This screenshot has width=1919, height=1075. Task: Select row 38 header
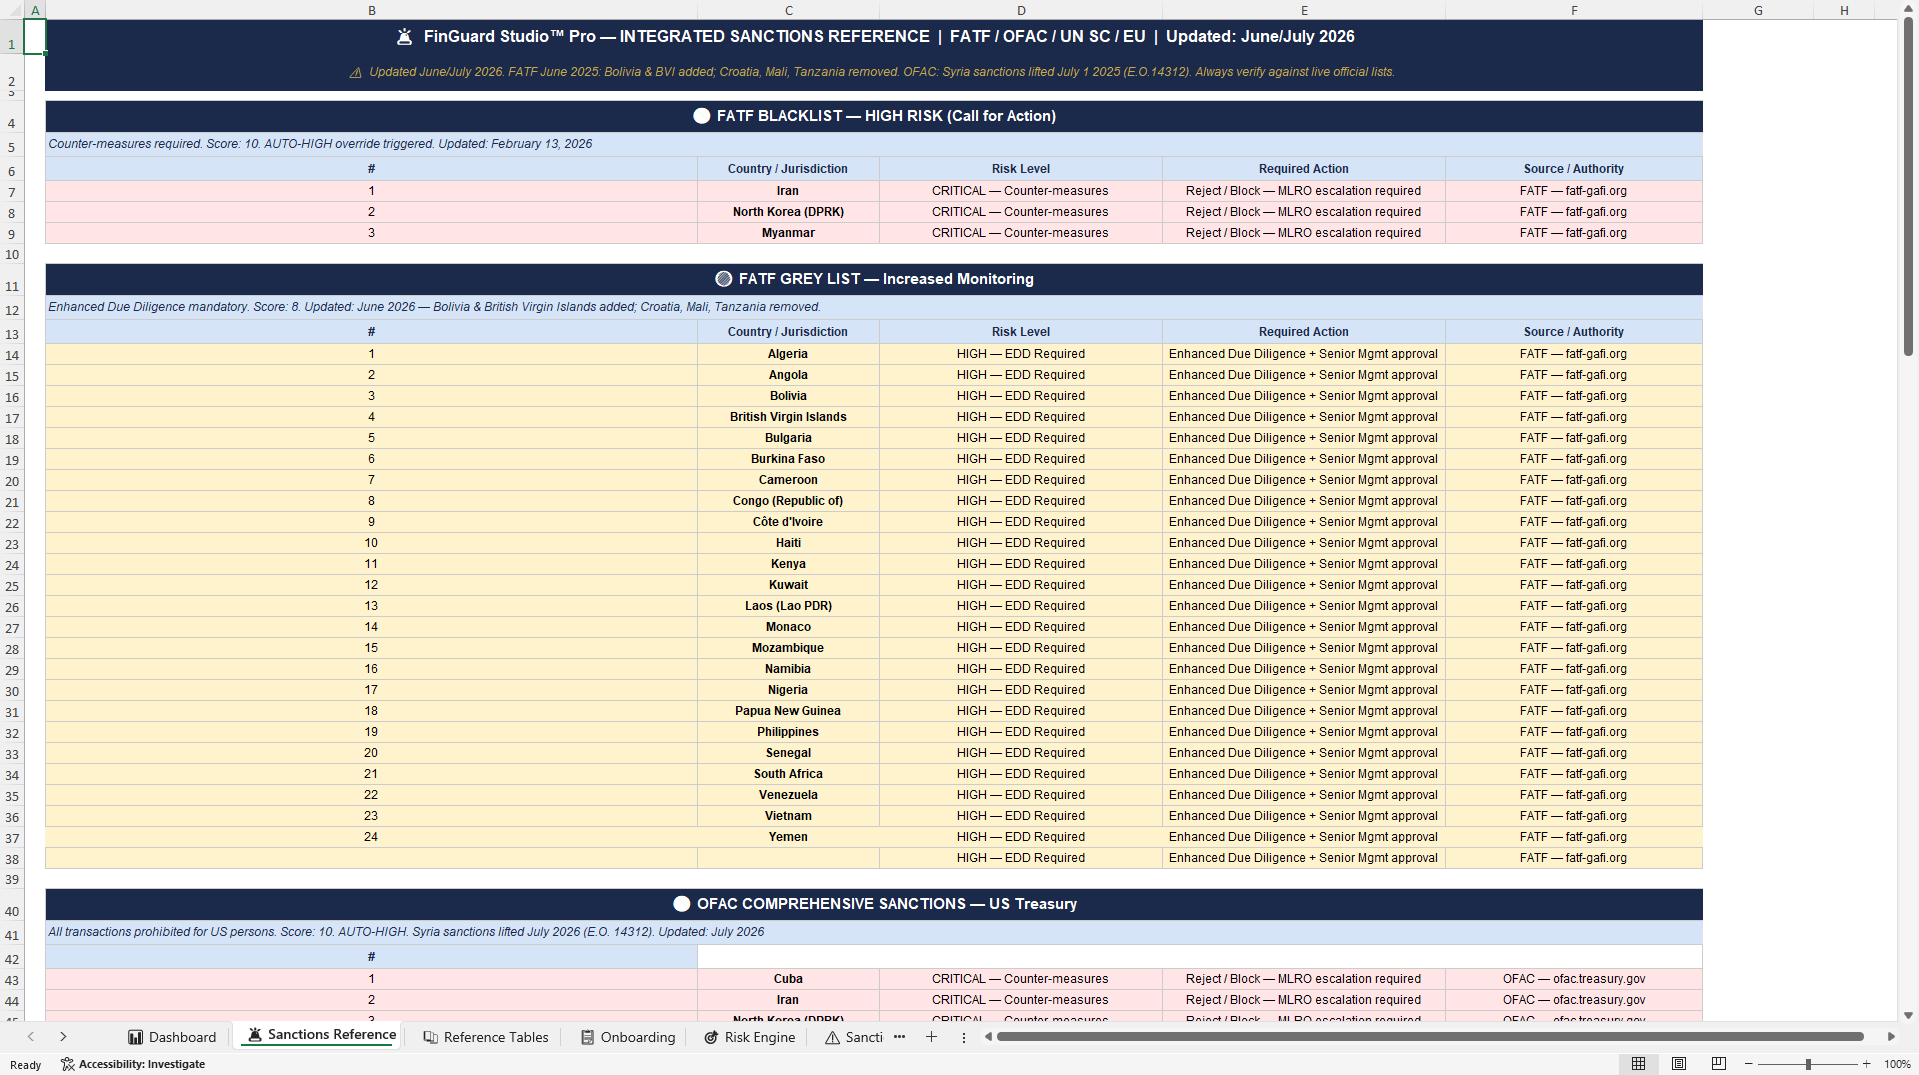click(12, 859)
